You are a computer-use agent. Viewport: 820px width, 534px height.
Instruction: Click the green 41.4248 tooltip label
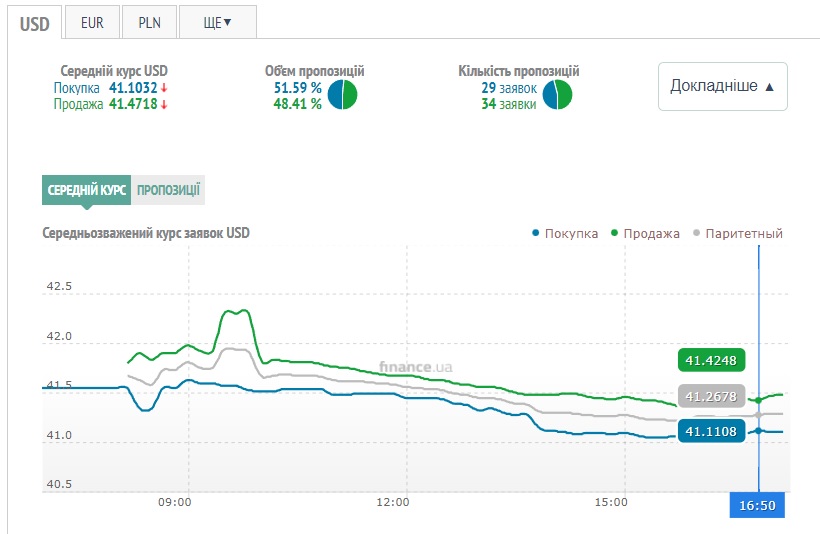[x=711, y=360]
